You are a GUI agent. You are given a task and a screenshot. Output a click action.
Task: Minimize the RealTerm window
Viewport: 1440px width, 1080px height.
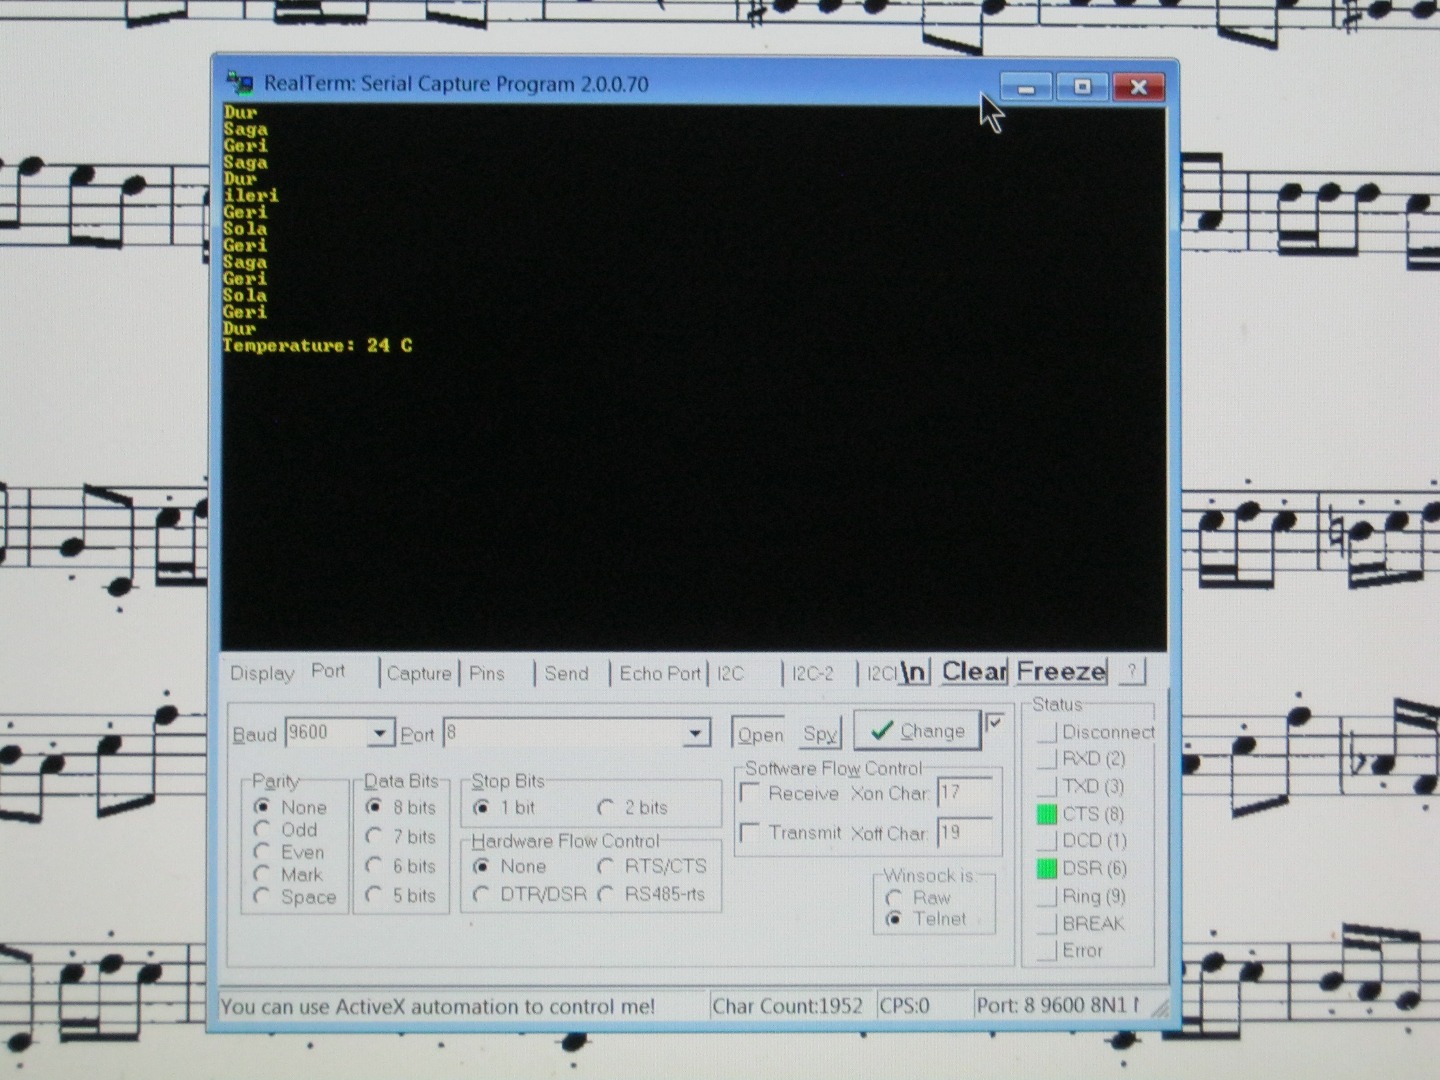coord(1026,87)
